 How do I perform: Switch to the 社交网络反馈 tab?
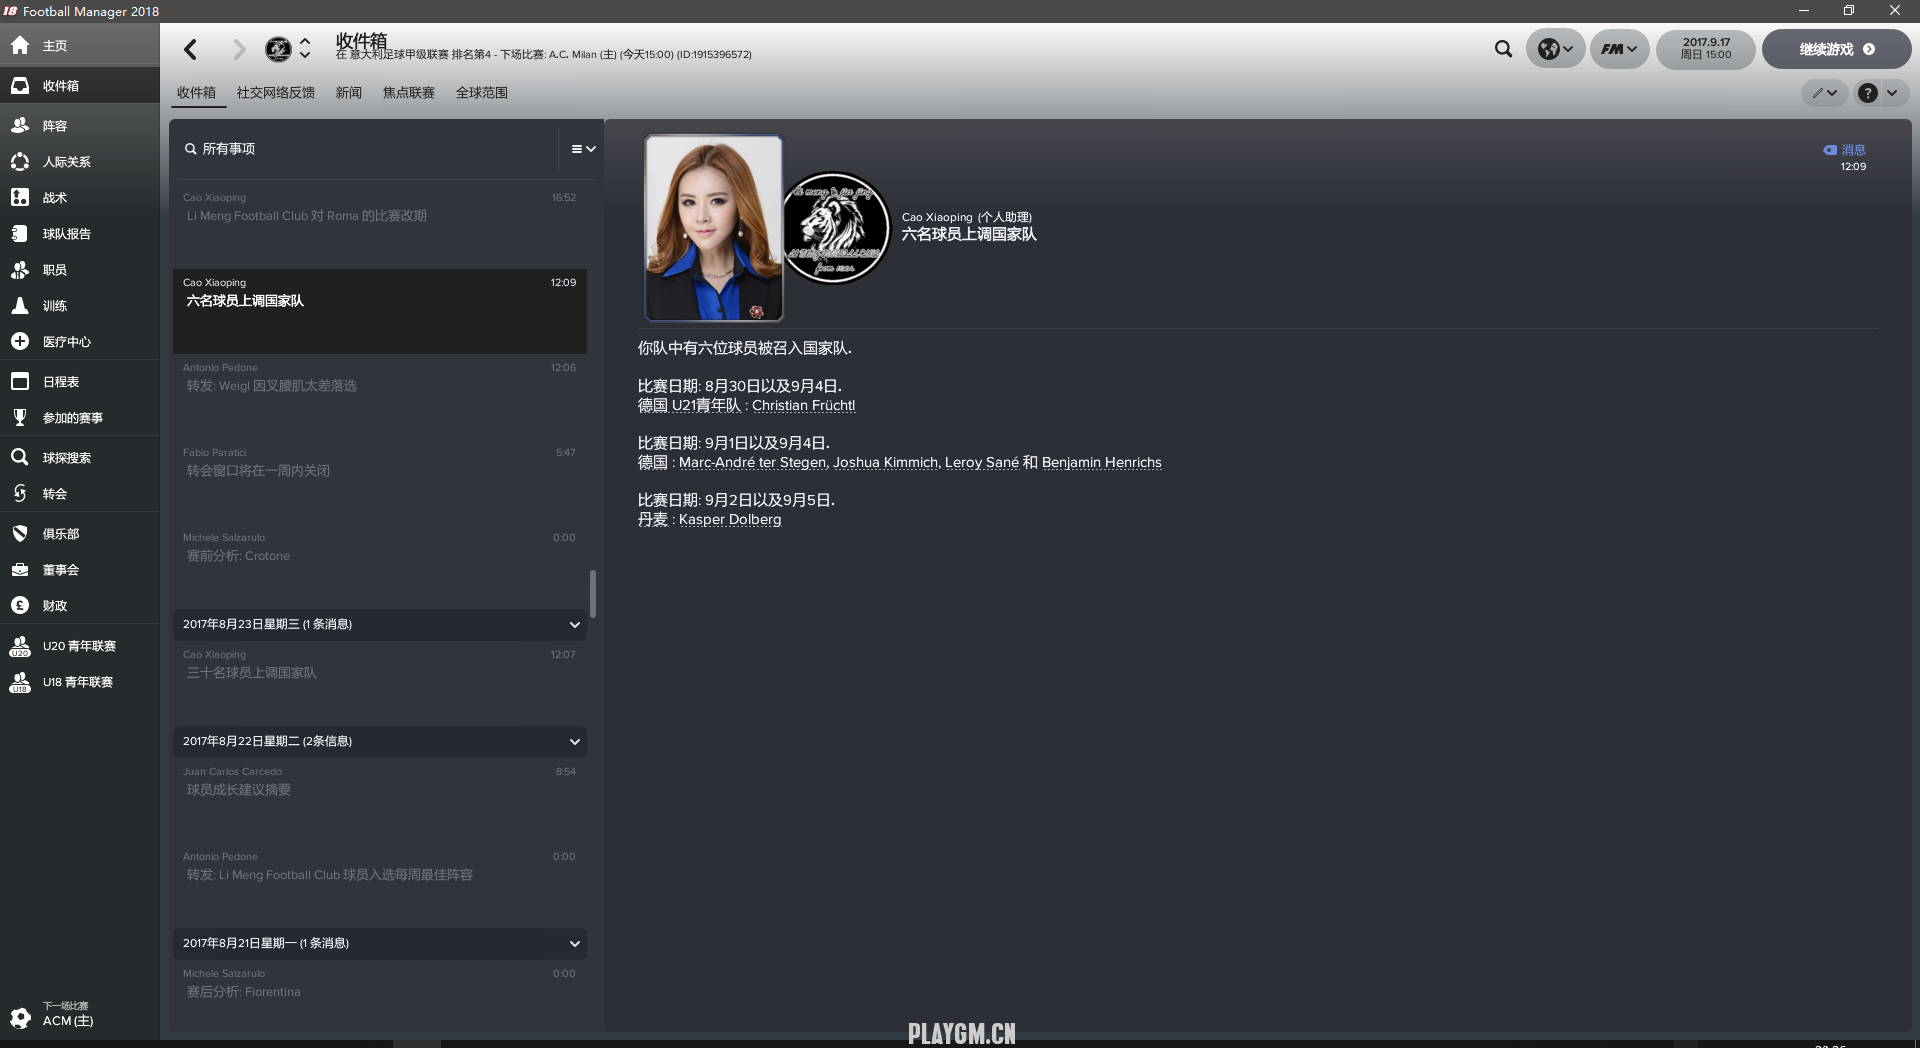(x=276, y=93)
